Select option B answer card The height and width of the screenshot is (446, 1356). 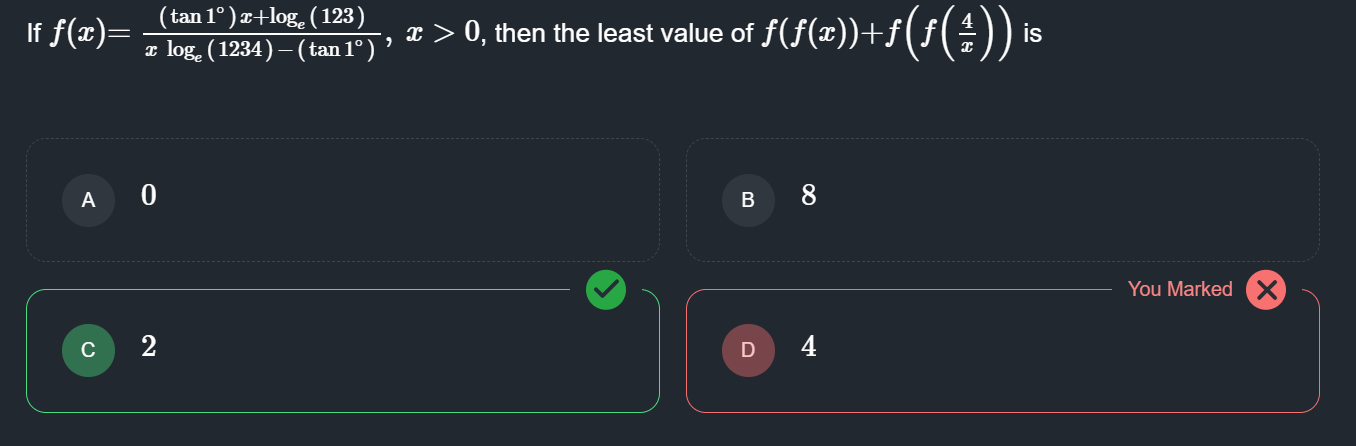click(1002, 200)
